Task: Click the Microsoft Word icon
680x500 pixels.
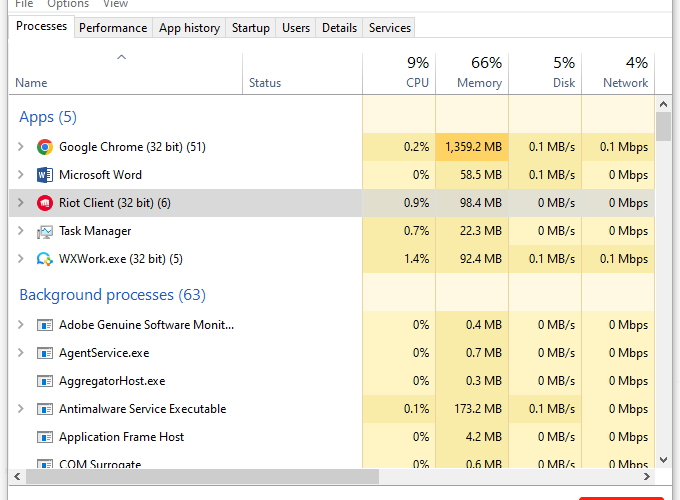Action: (x=45, y=175)
